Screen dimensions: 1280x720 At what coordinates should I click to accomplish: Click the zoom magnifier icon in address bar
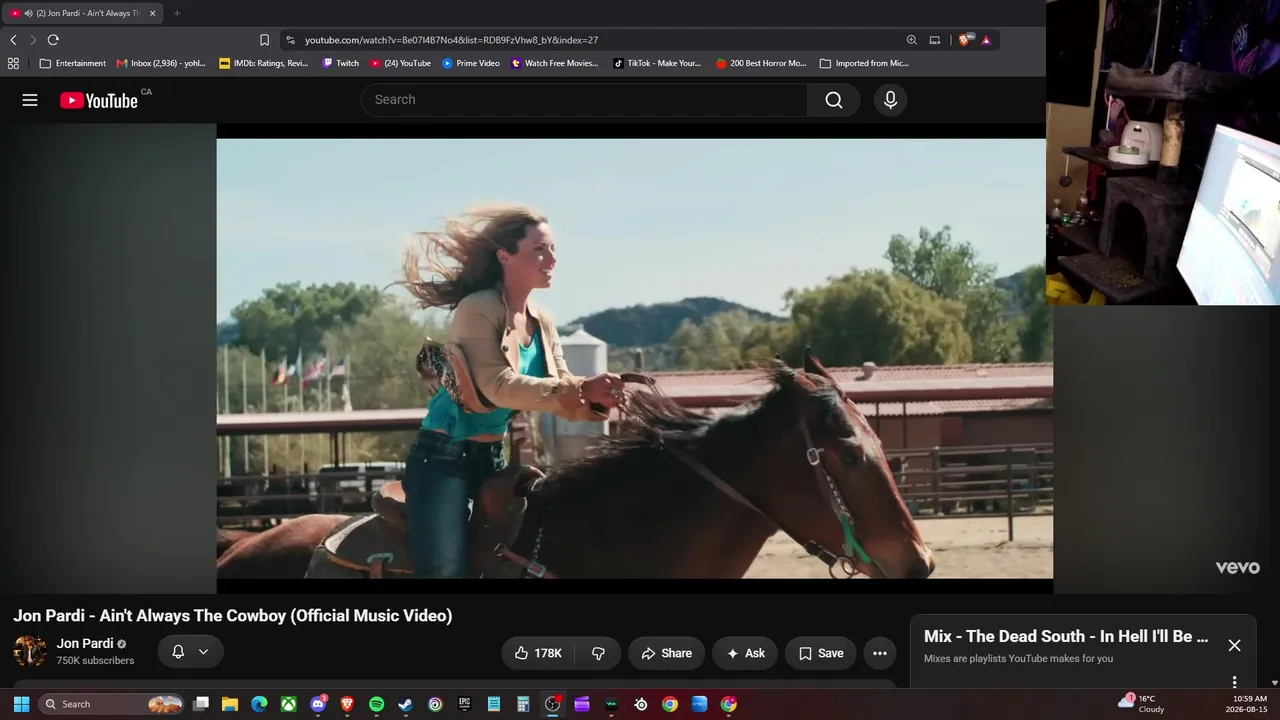pos(911,40)
